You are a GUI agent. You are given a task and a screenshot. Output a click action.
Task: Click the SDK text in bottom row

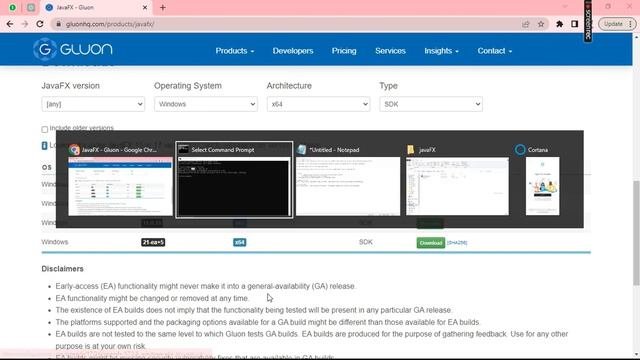pos(366,242)
